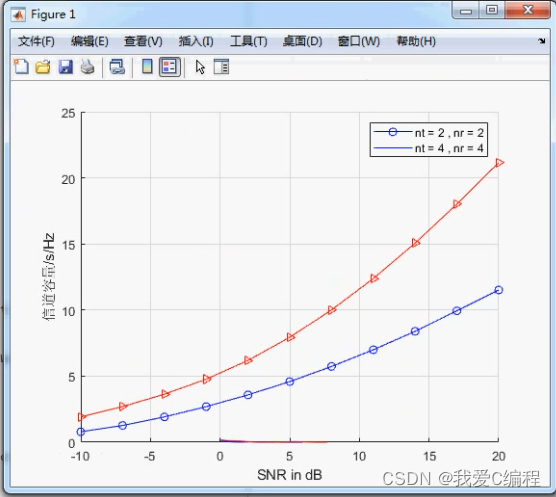Open a file with the folder icon
The image size is (556, 497).
point(43,67)
